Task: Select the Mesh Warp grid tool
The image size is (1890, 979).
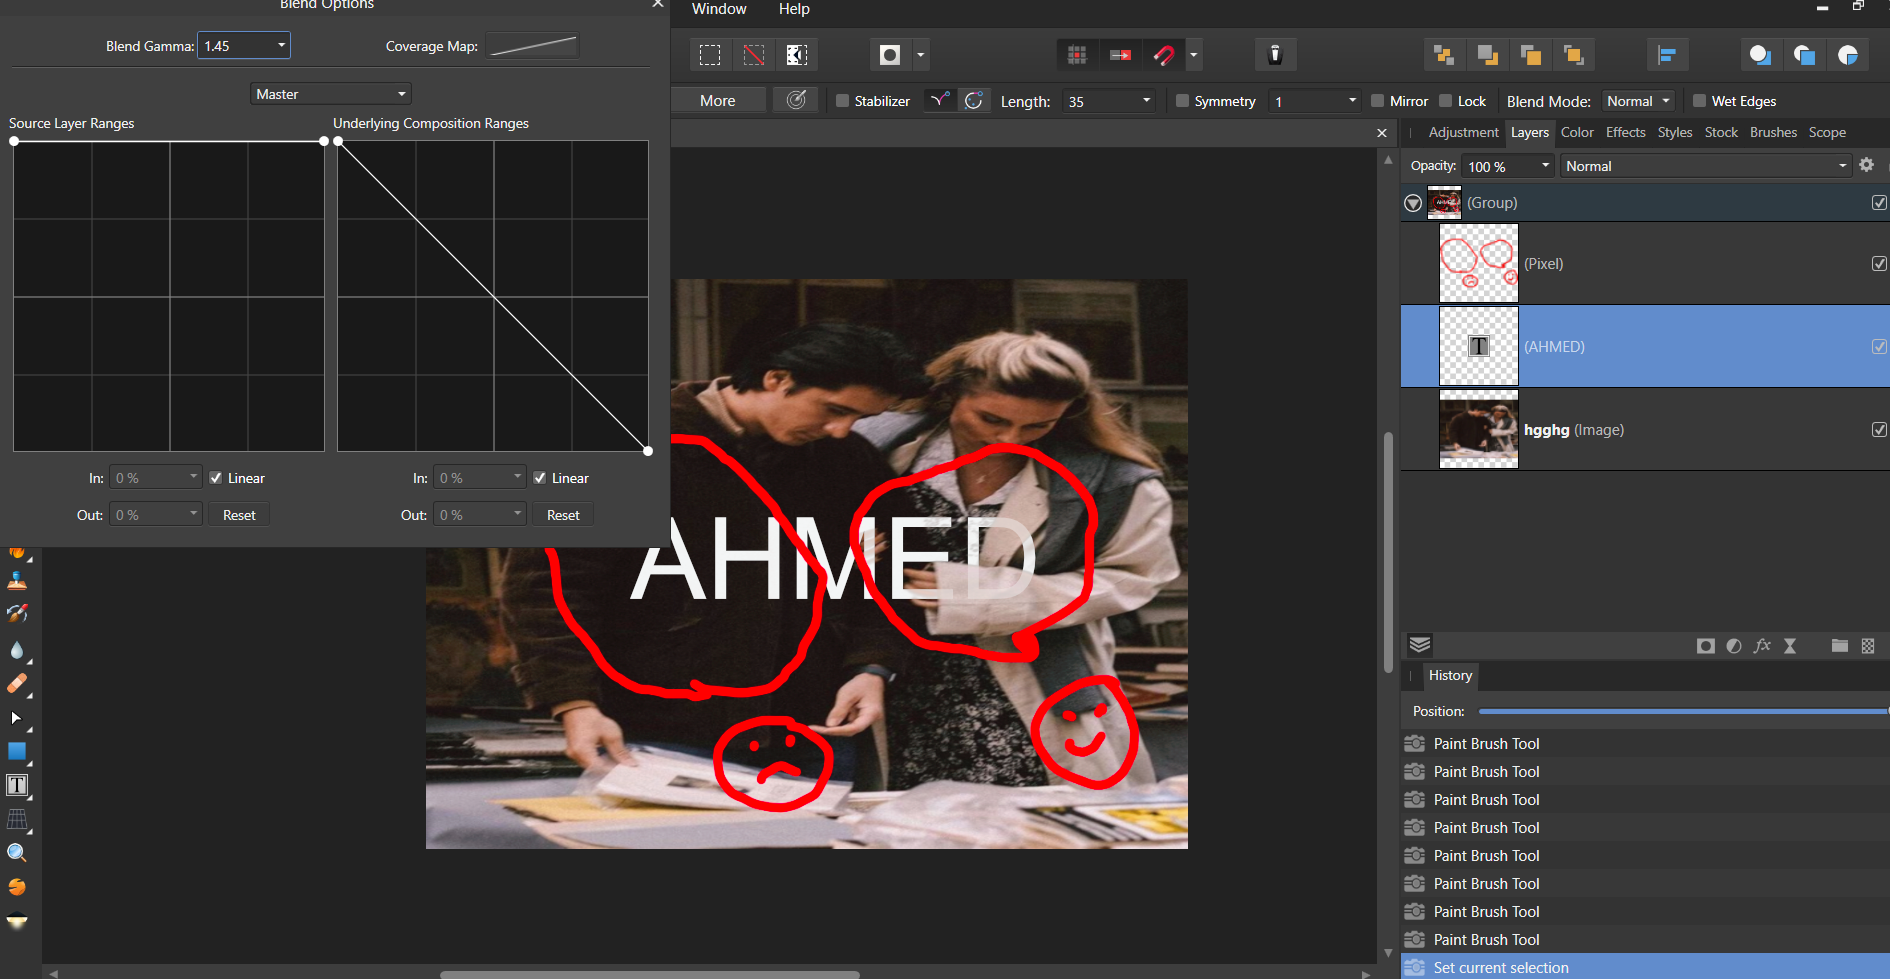Action: [17, 819]
